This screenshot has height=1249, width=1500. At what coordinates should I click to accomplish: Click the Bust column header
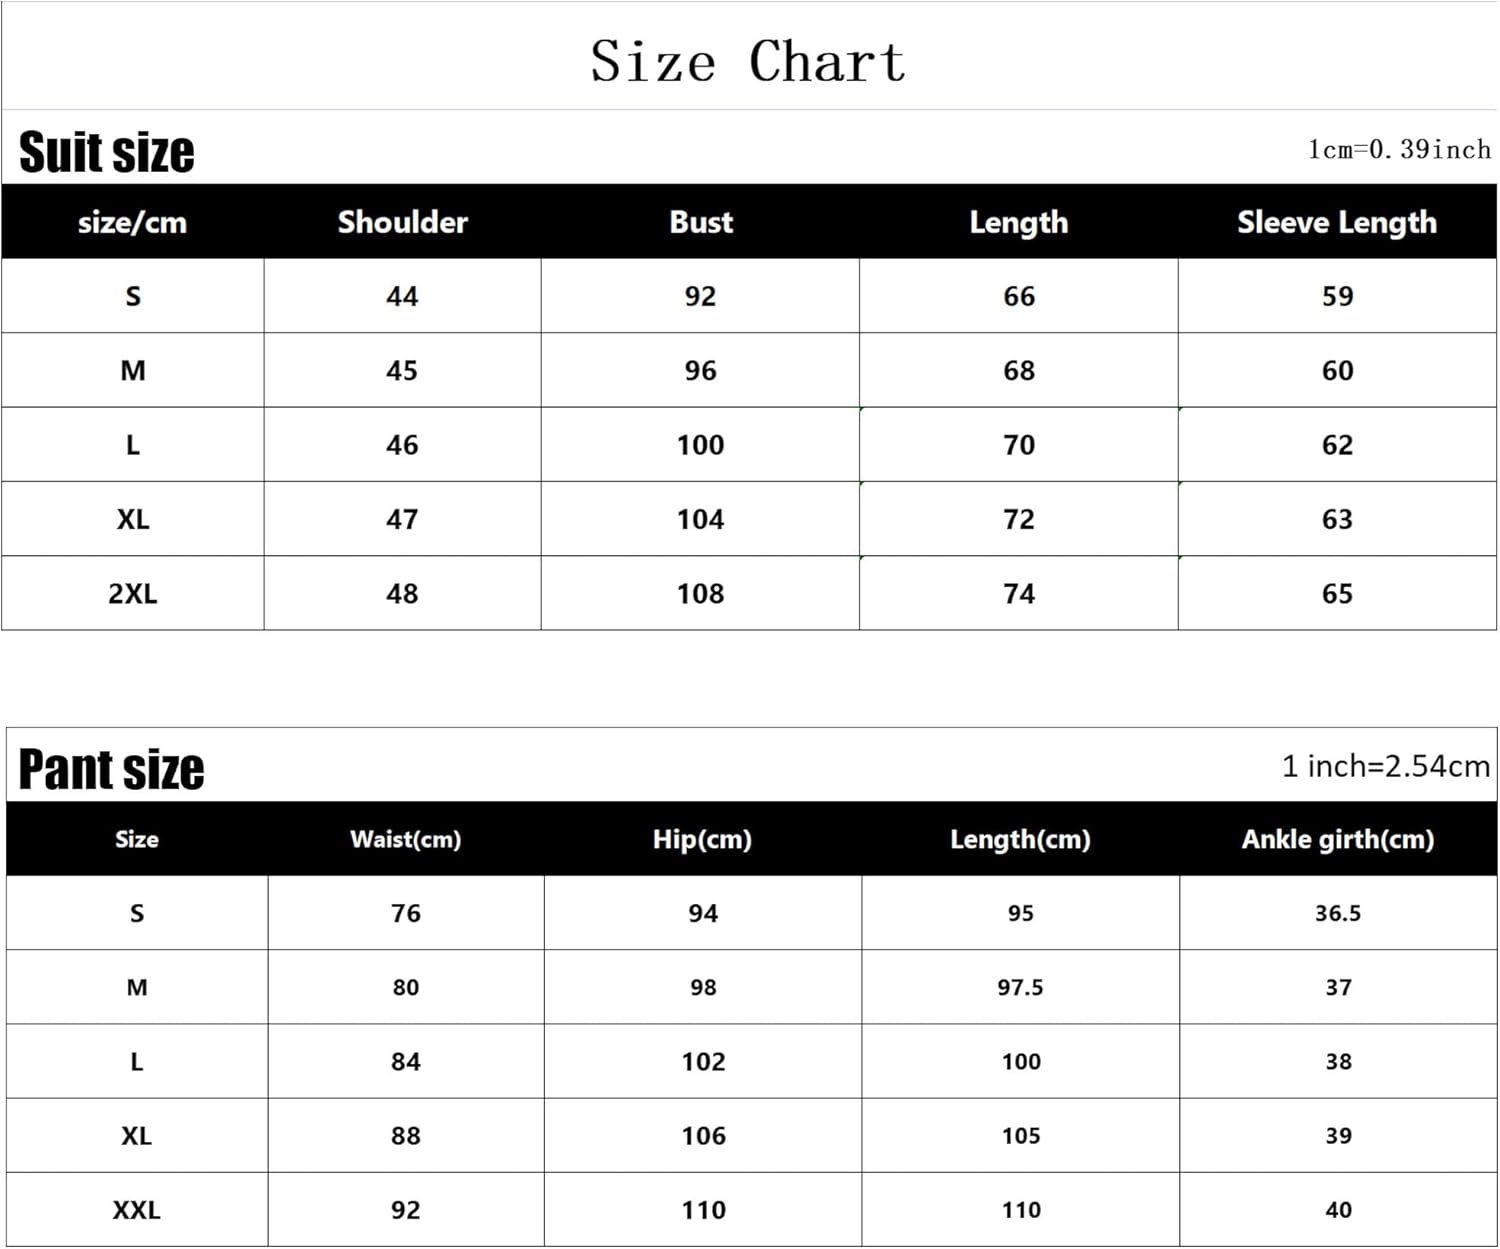click(701, 222)
